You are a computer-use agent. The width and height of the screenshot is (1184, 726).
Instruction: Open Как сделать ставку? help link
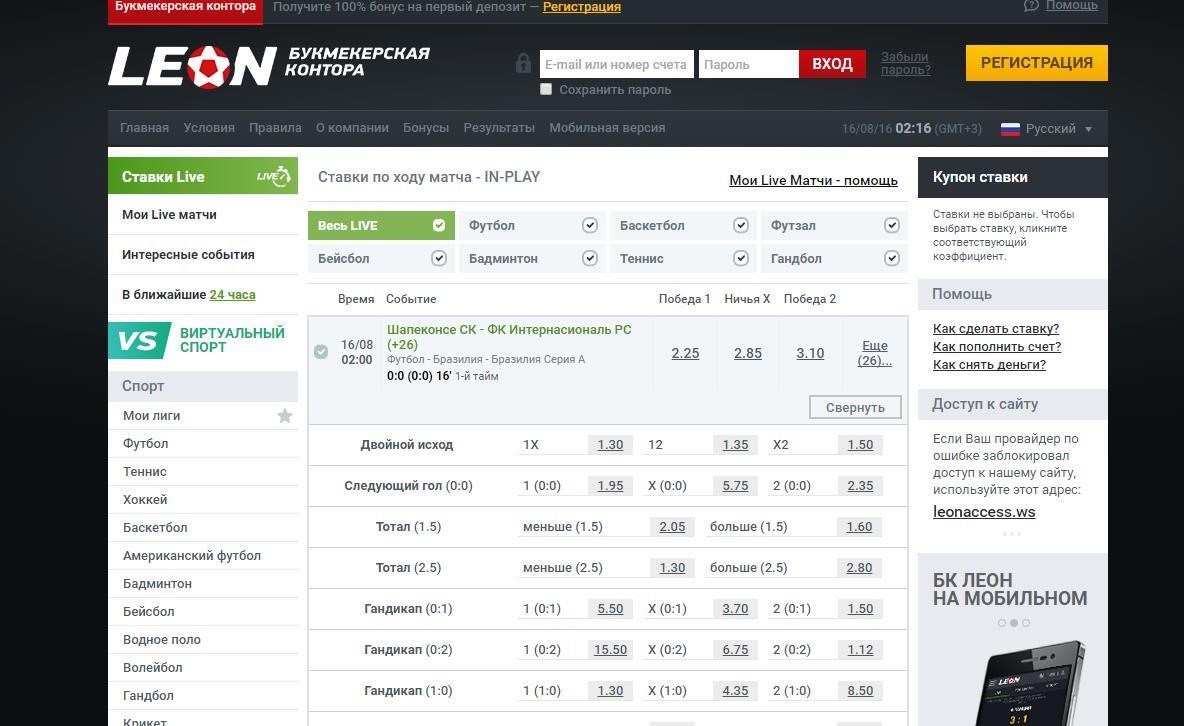(995, 329)
